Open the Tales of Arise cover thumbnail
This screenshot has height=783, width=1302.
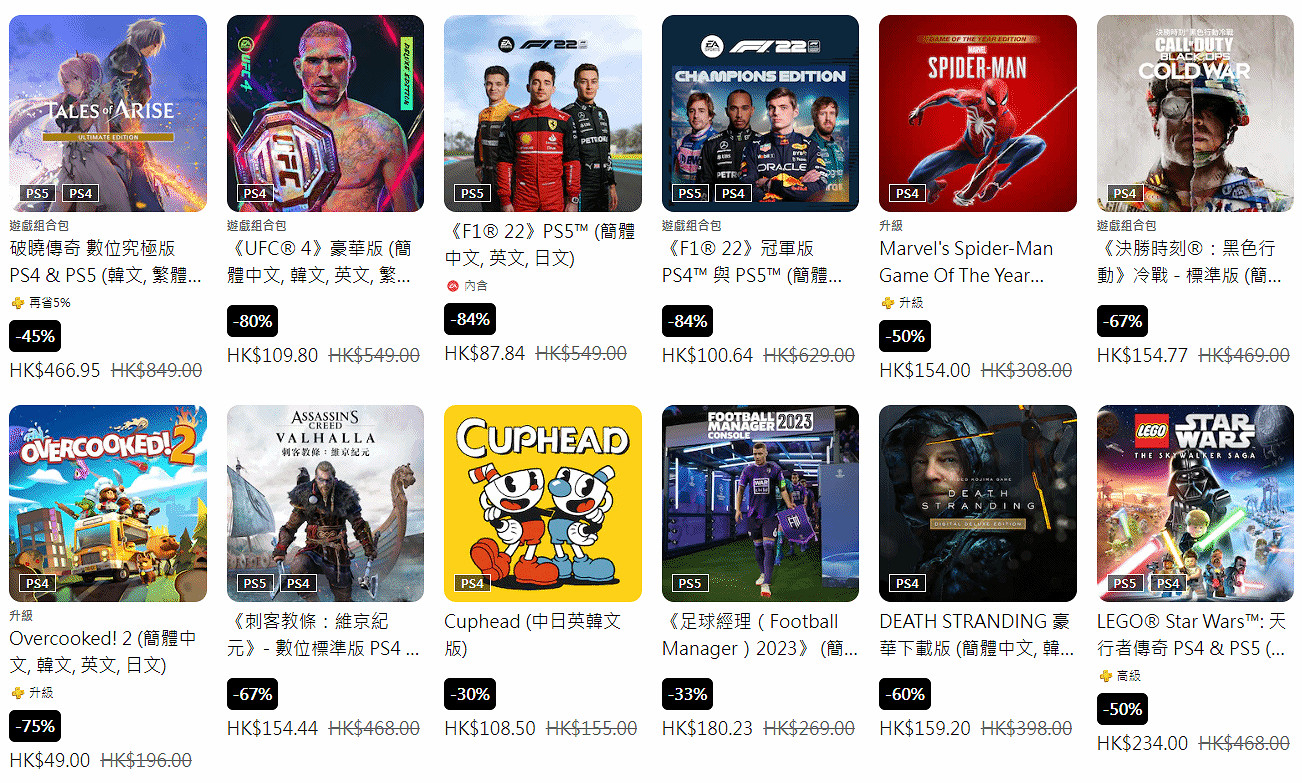pyautogui.click(x=108, y=113)
